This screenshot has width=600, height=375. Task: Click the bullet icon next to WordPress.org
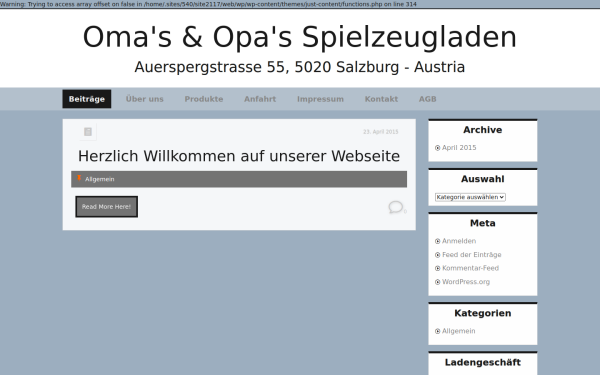coord(437,282)
